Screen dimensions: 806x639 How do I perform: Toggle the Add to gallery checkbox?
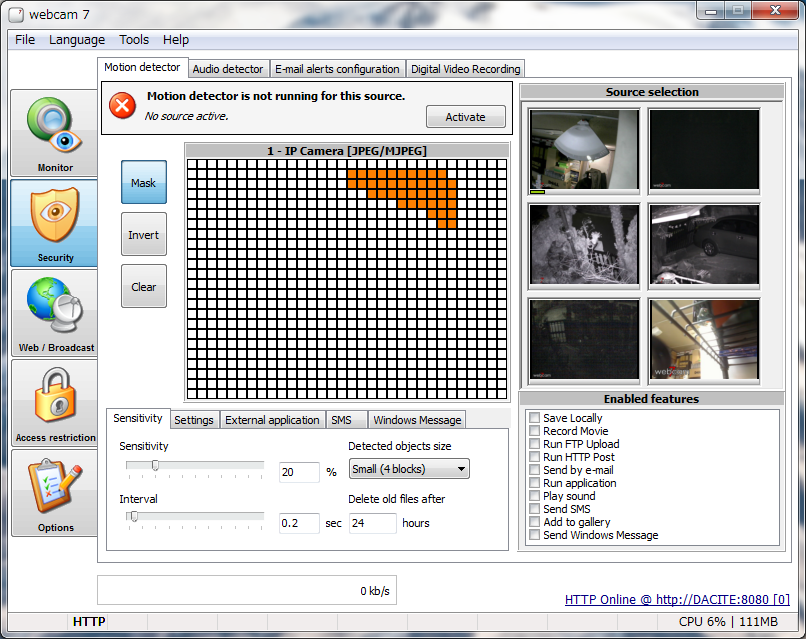point(535,522)
